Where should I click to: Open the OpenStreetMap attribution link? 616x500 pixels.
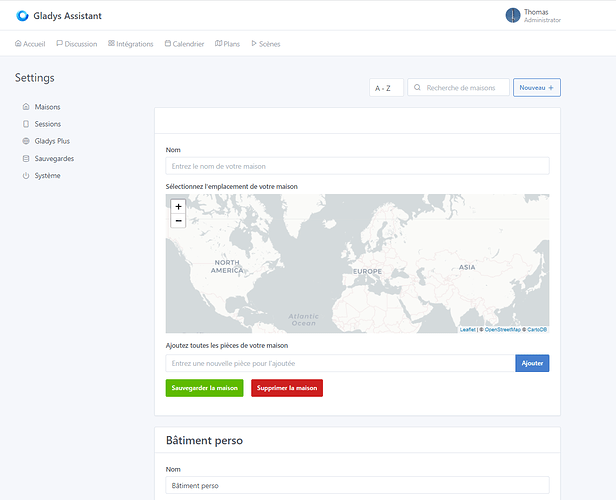[x=502, y=330]
